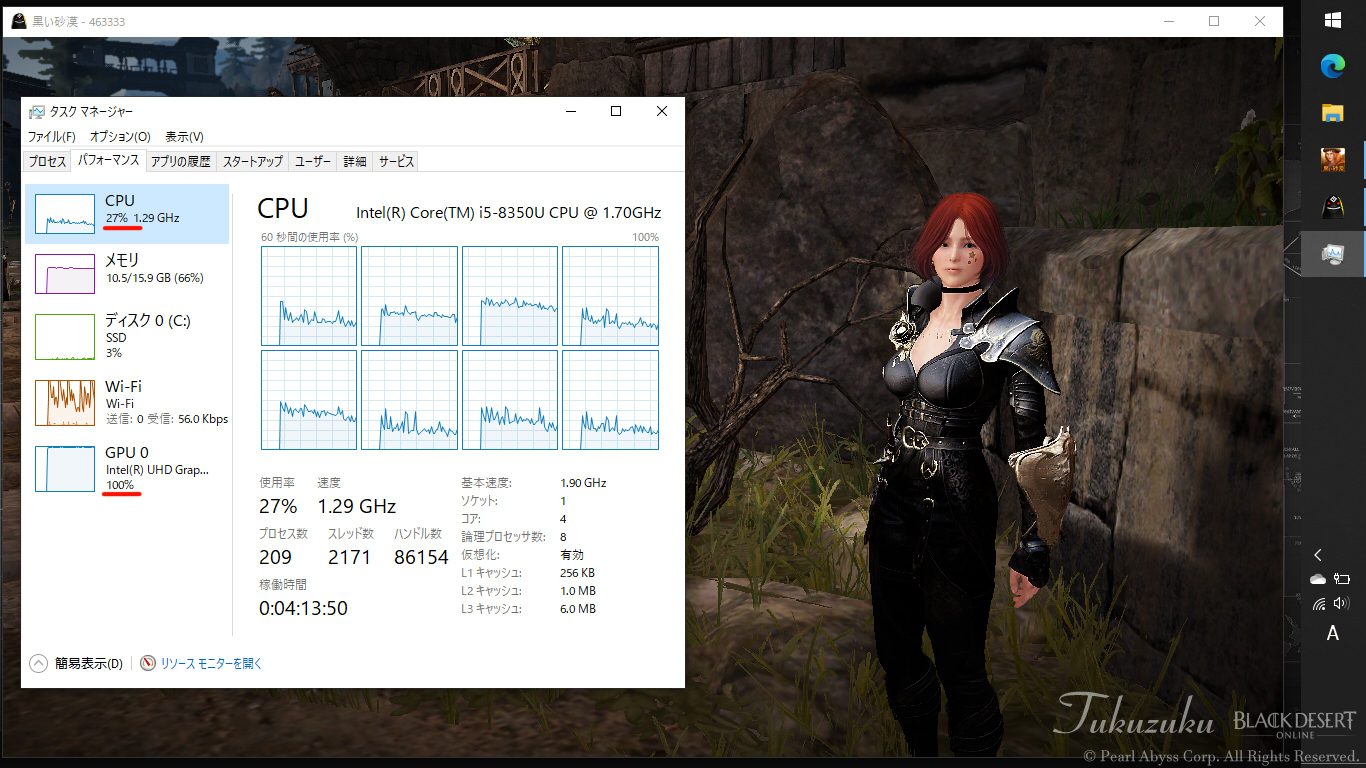Click the first logical processor graph
Screen dimensions: 1366x768
309,296
